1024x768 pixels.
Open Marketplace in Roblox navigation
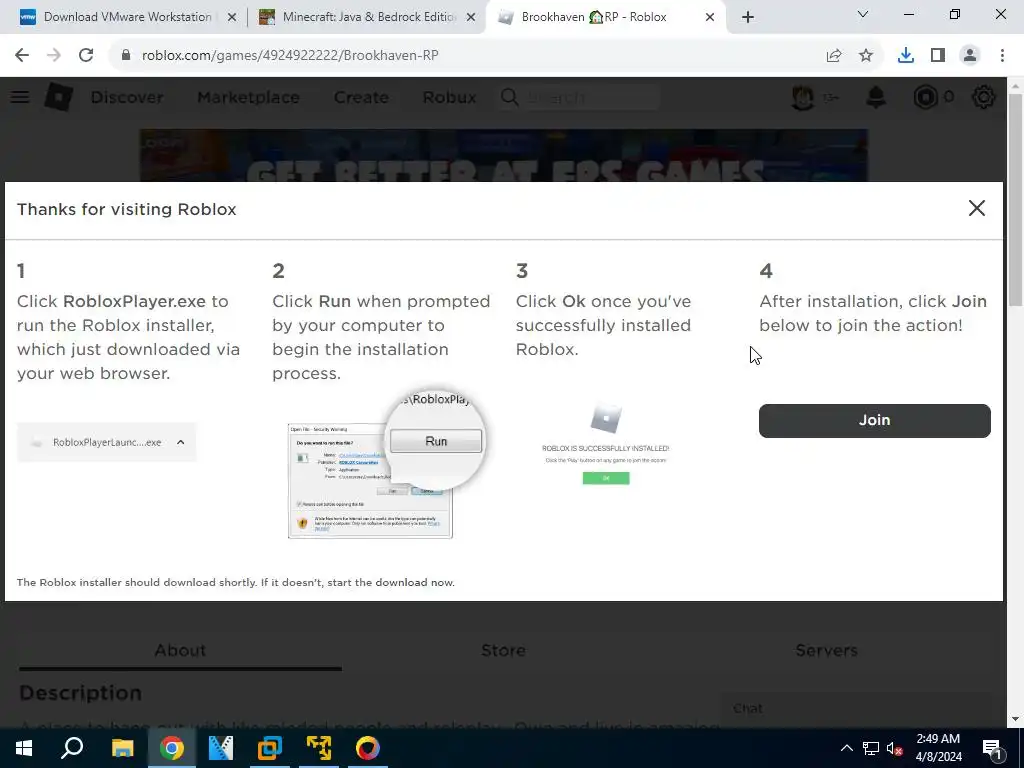[x=248, y=97]
